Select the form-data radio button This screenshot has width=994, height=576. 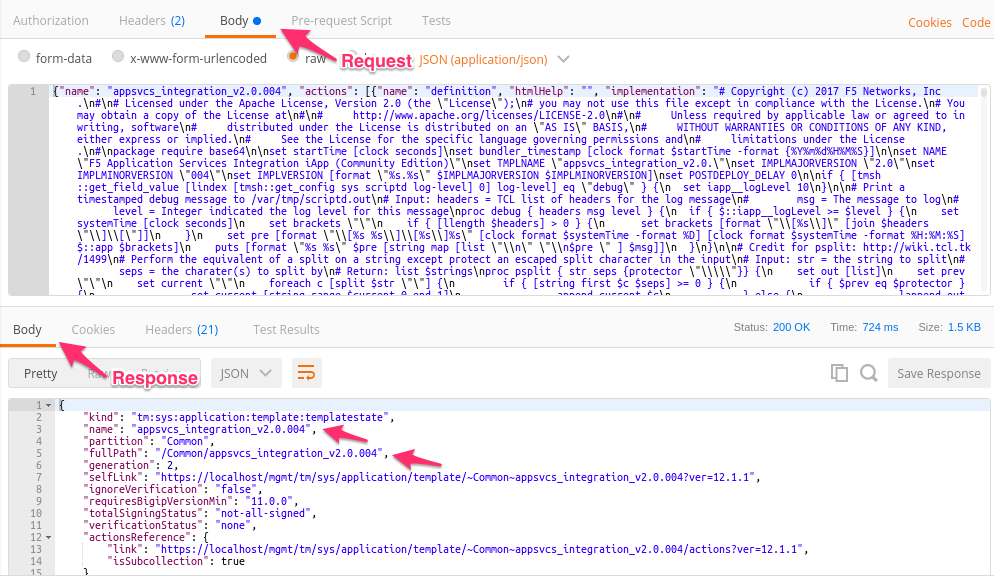(x=24, y=56)
